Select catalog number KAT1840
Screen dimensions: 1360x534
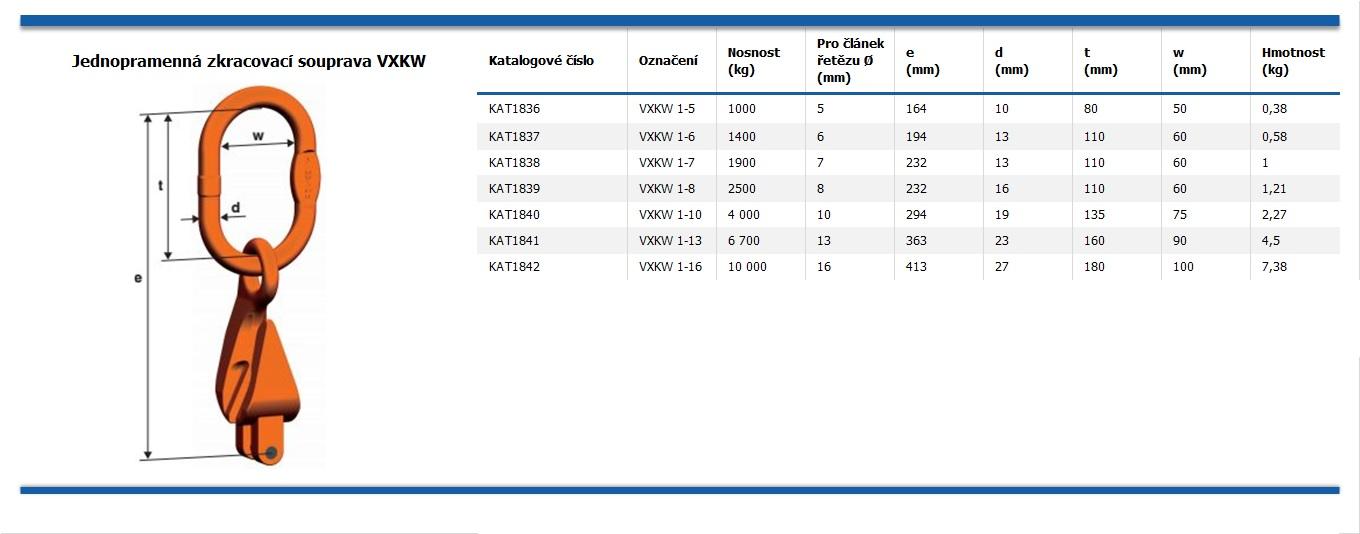click(514, 214)
